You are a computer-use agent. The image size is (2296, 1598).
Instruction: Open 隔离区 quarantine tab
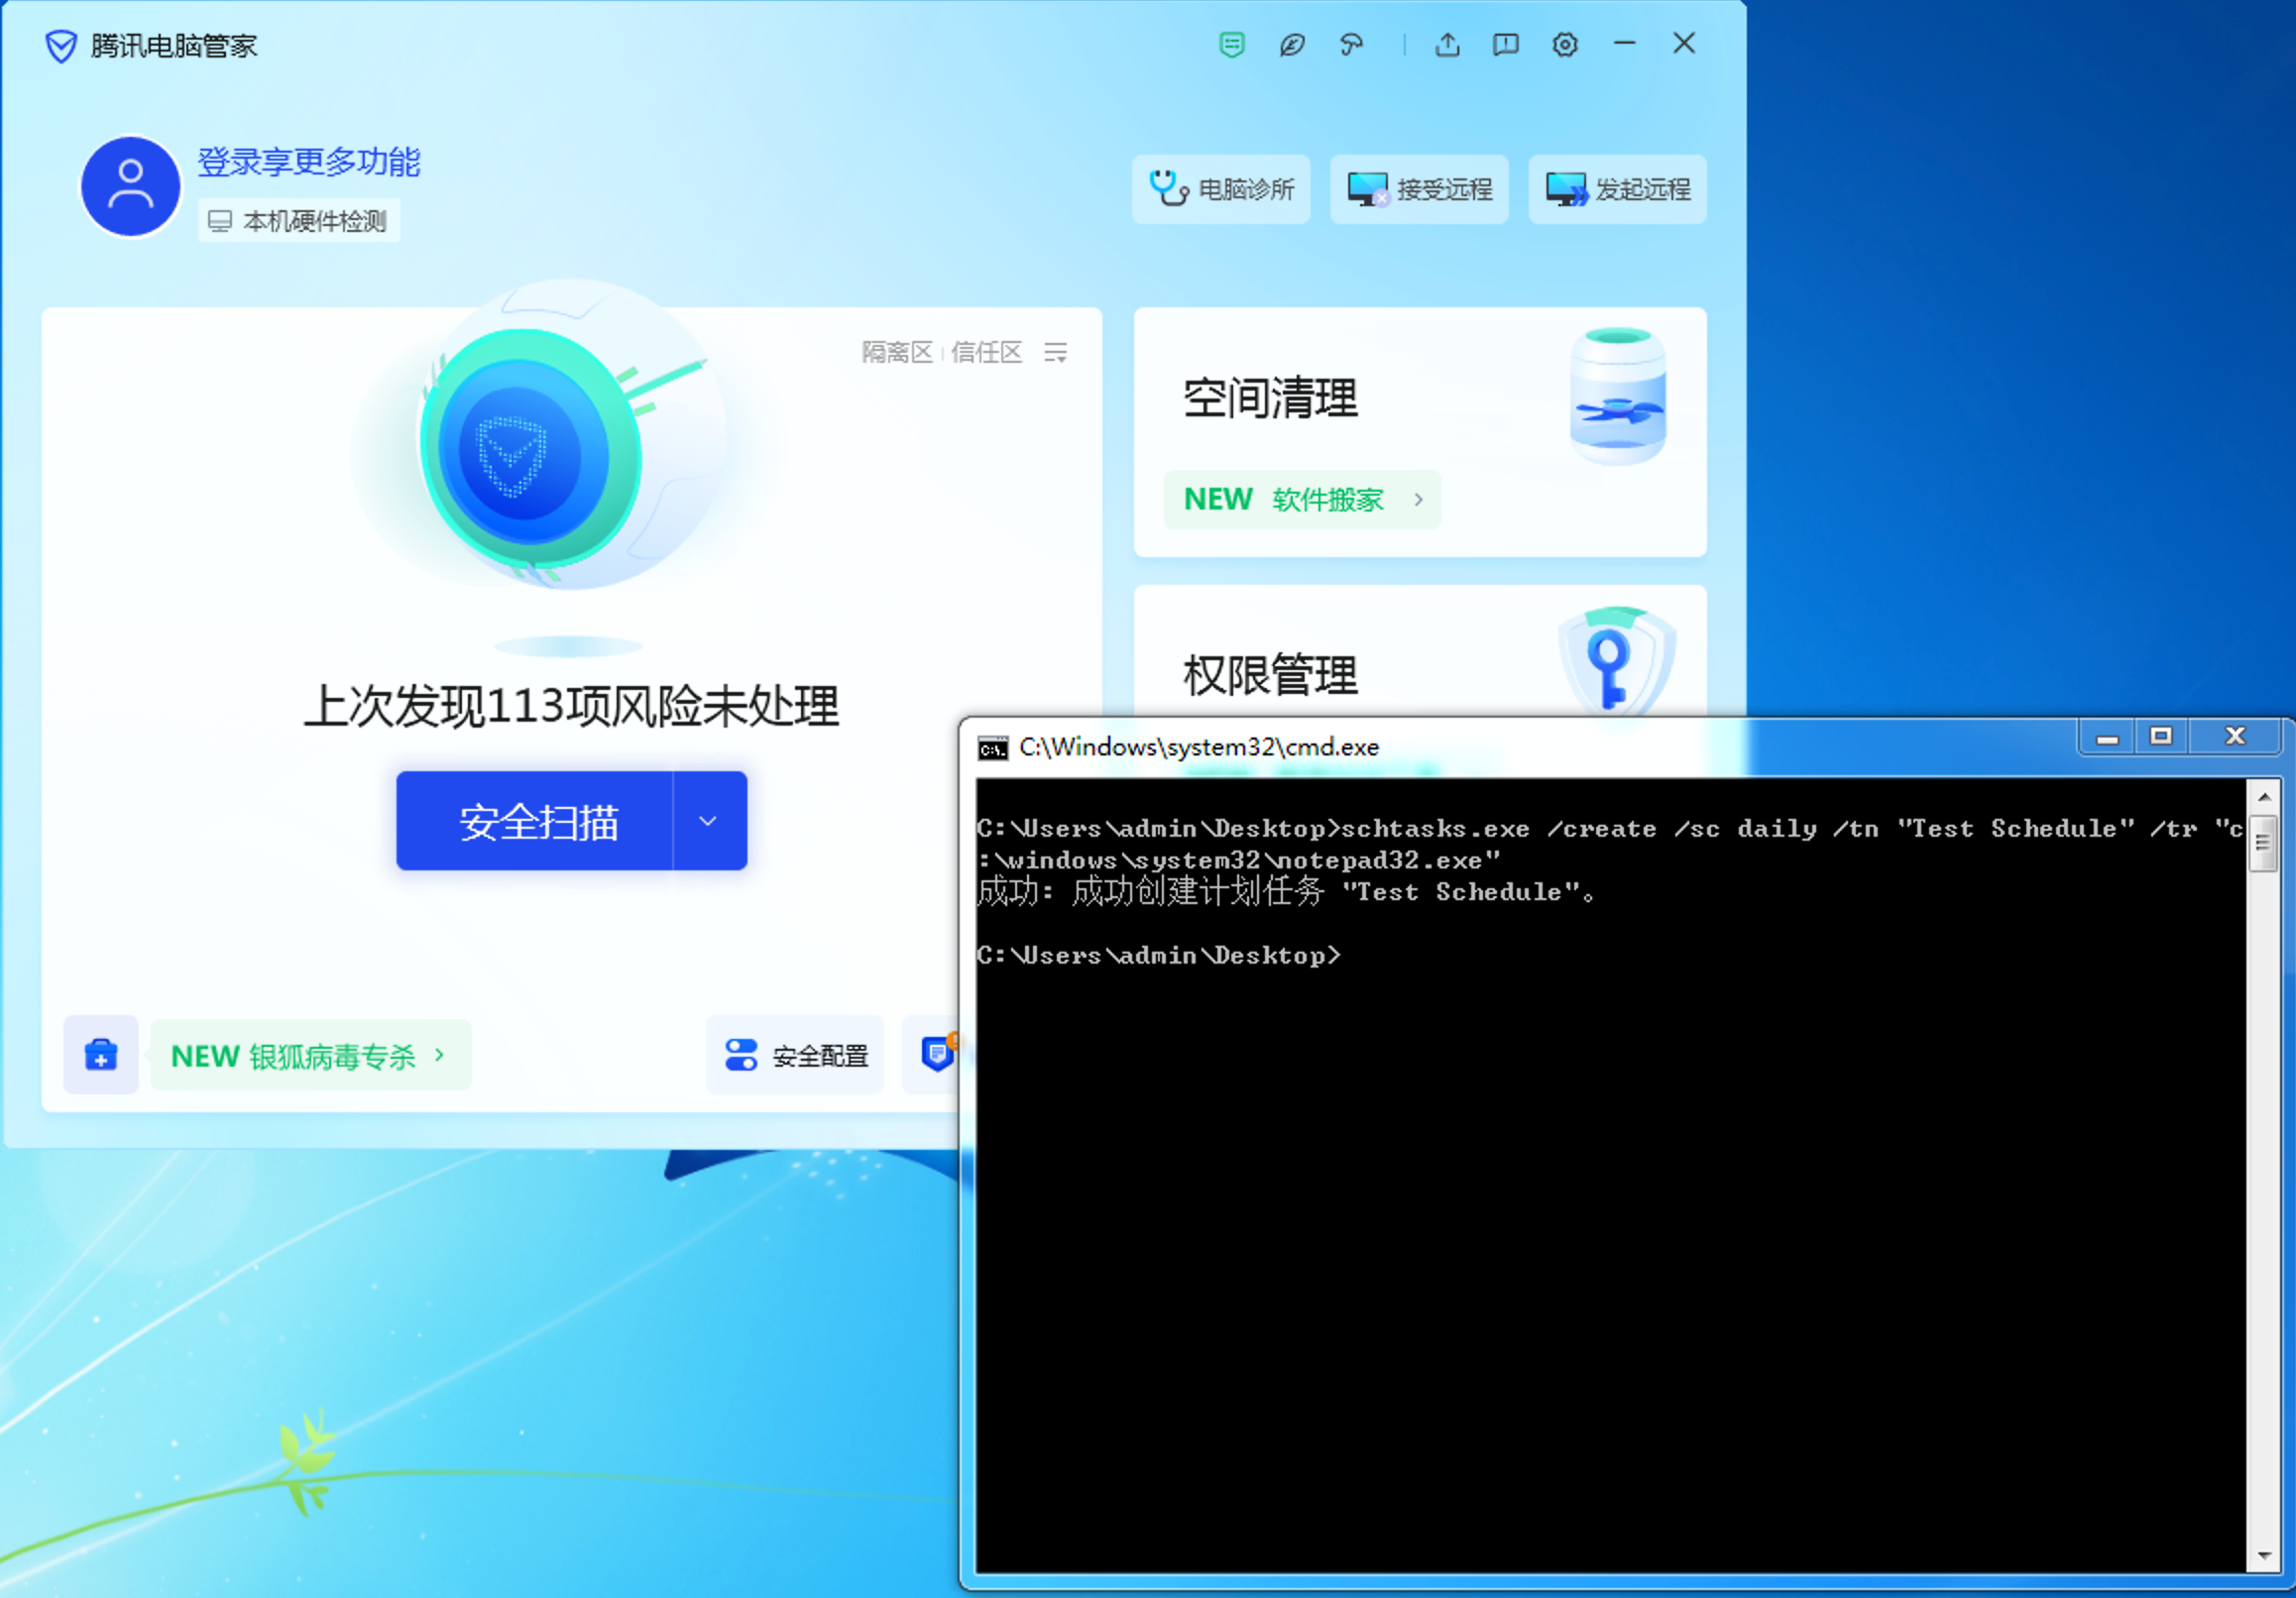tap(896, 352)
